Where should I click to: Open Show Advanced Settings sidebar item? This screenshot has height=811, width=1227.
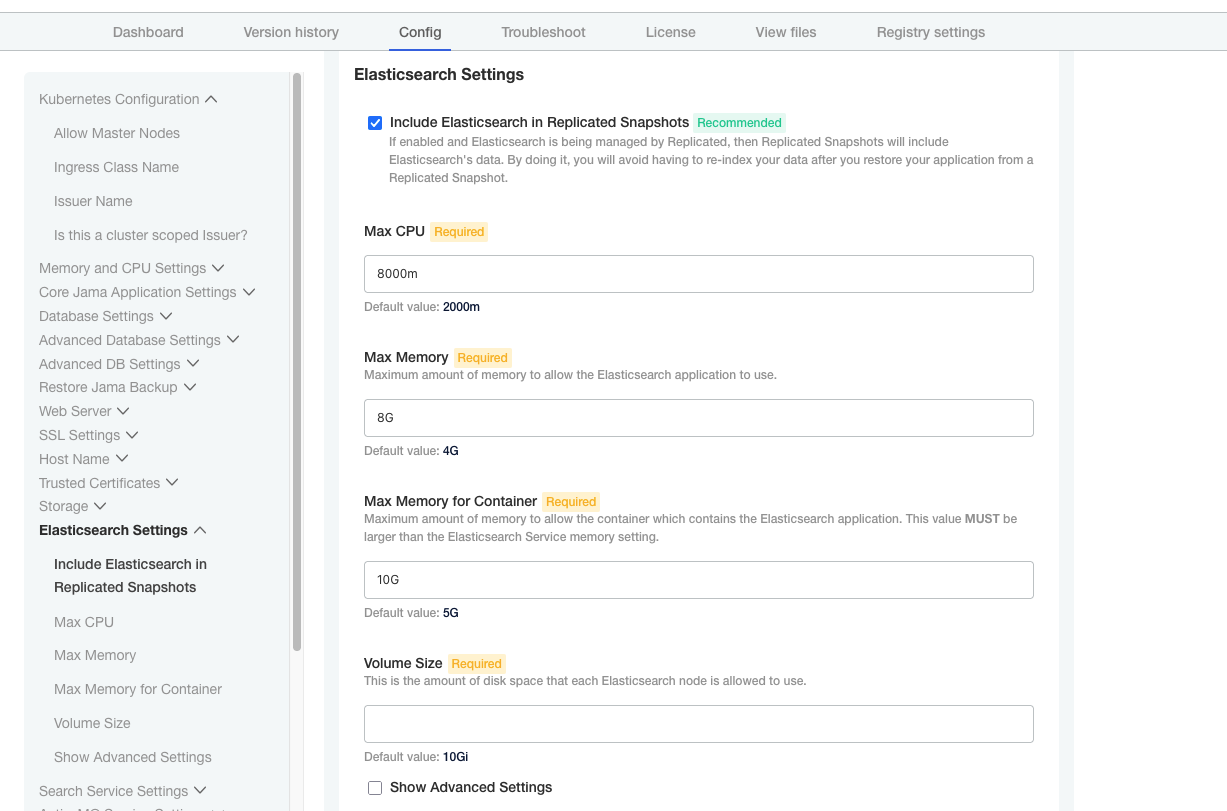click(x=133, y=757)
